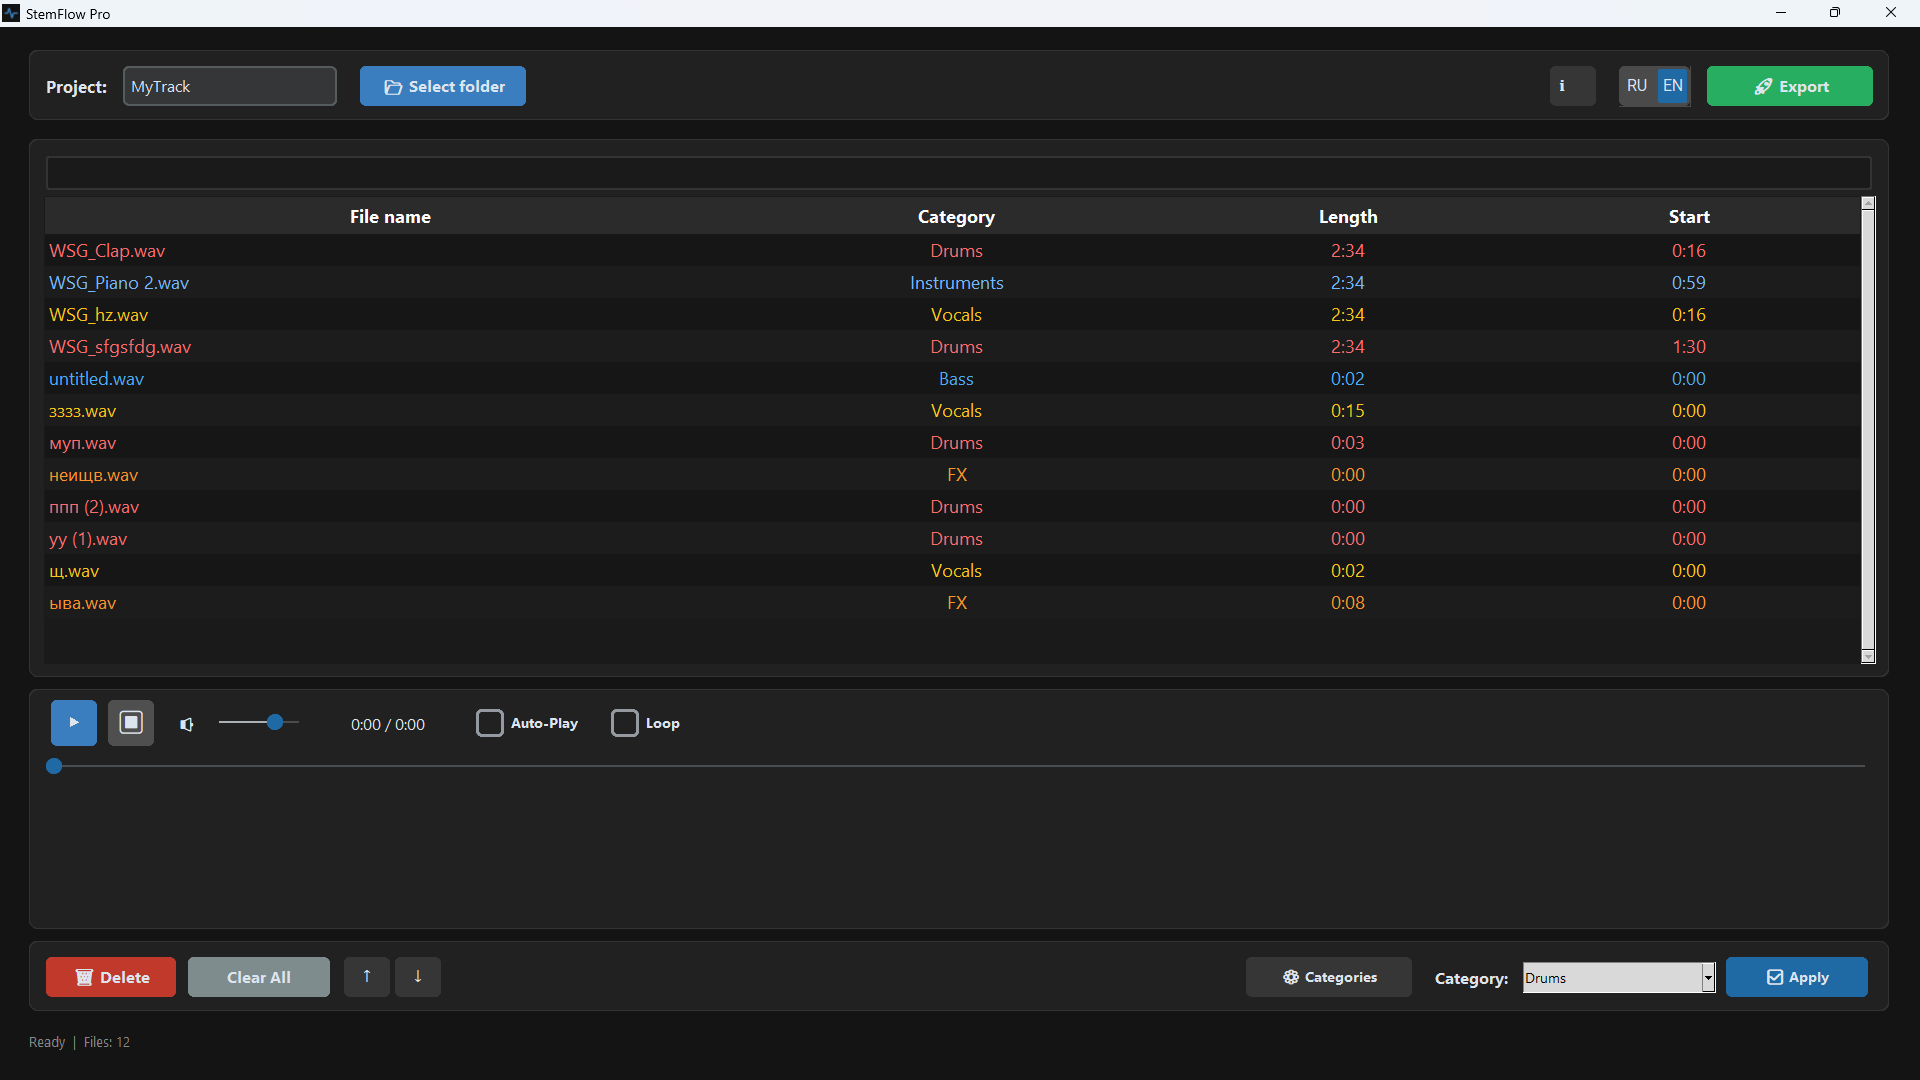
Task: Move selected file up with arrow
Action: [x=367, y=977]
